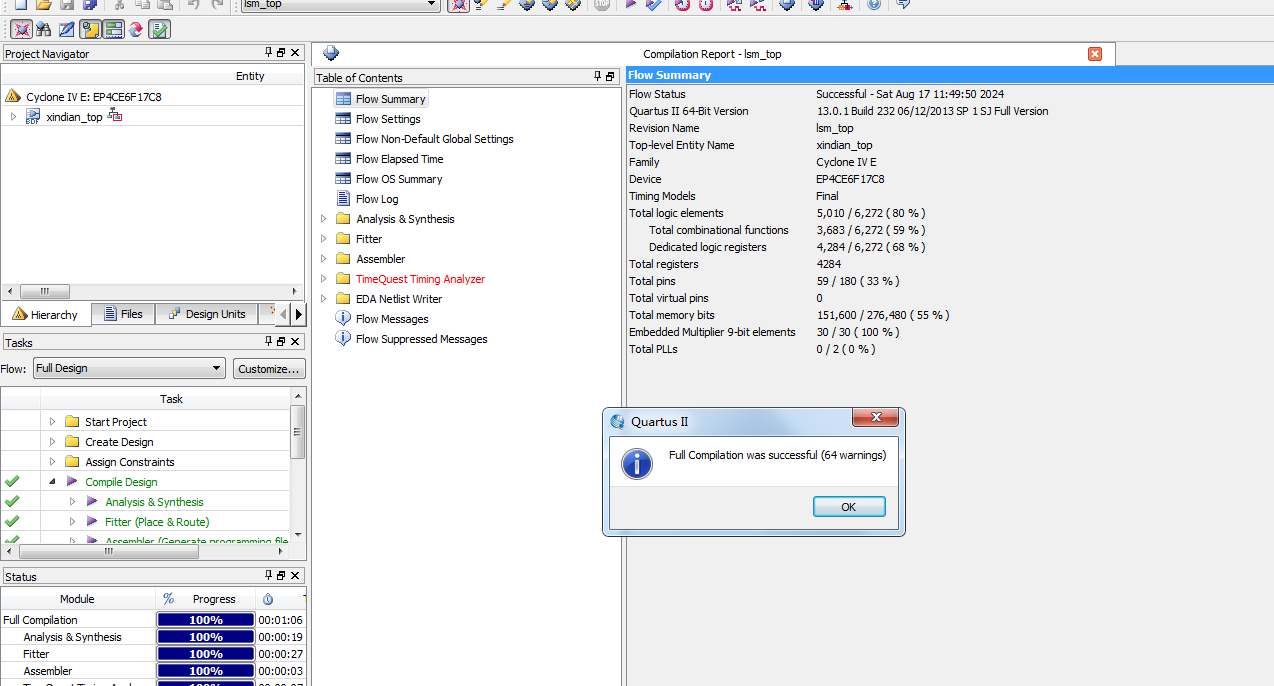Select the Assign Constraints task
This screenshot has height=686, width=1274.
[130, 462]
